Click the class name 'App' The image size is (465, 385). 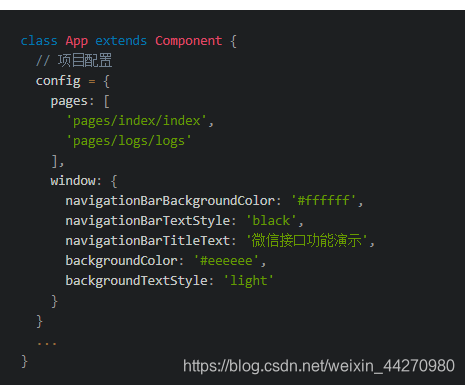click(x=77, y=41)
